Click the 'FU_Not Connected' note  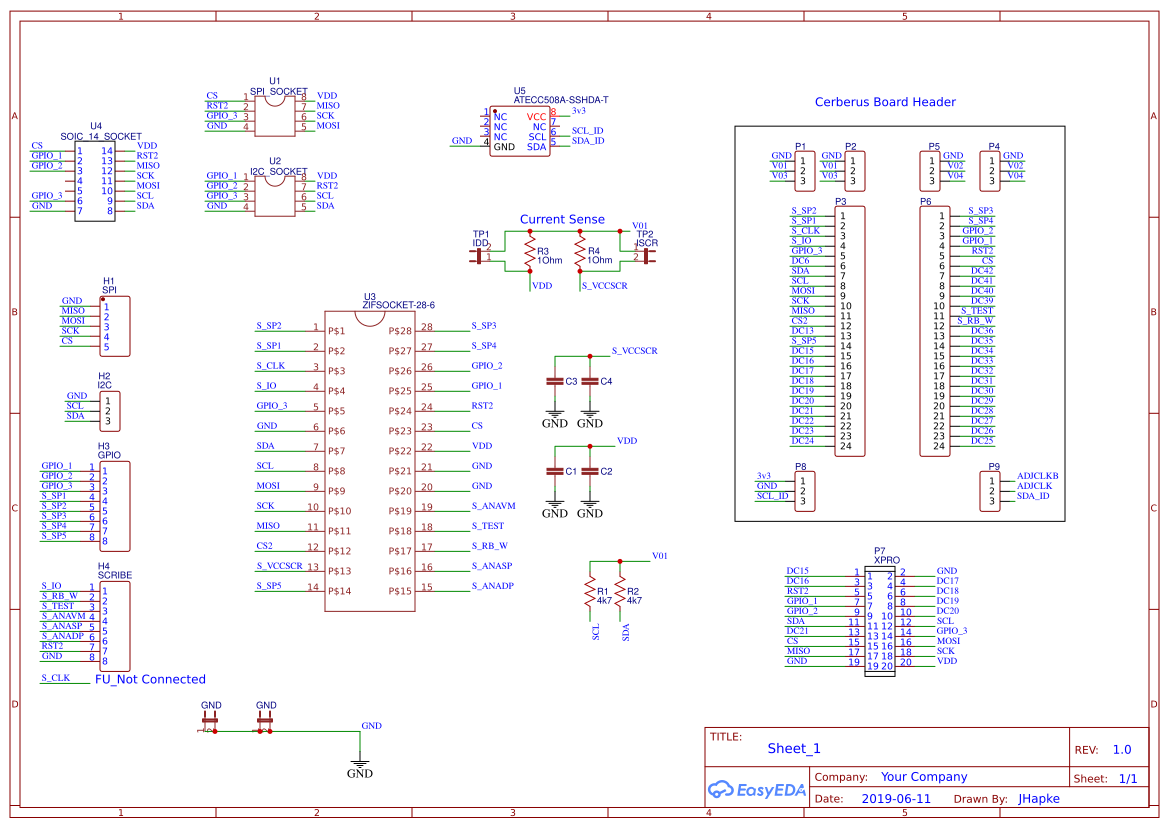coord(150,679)
